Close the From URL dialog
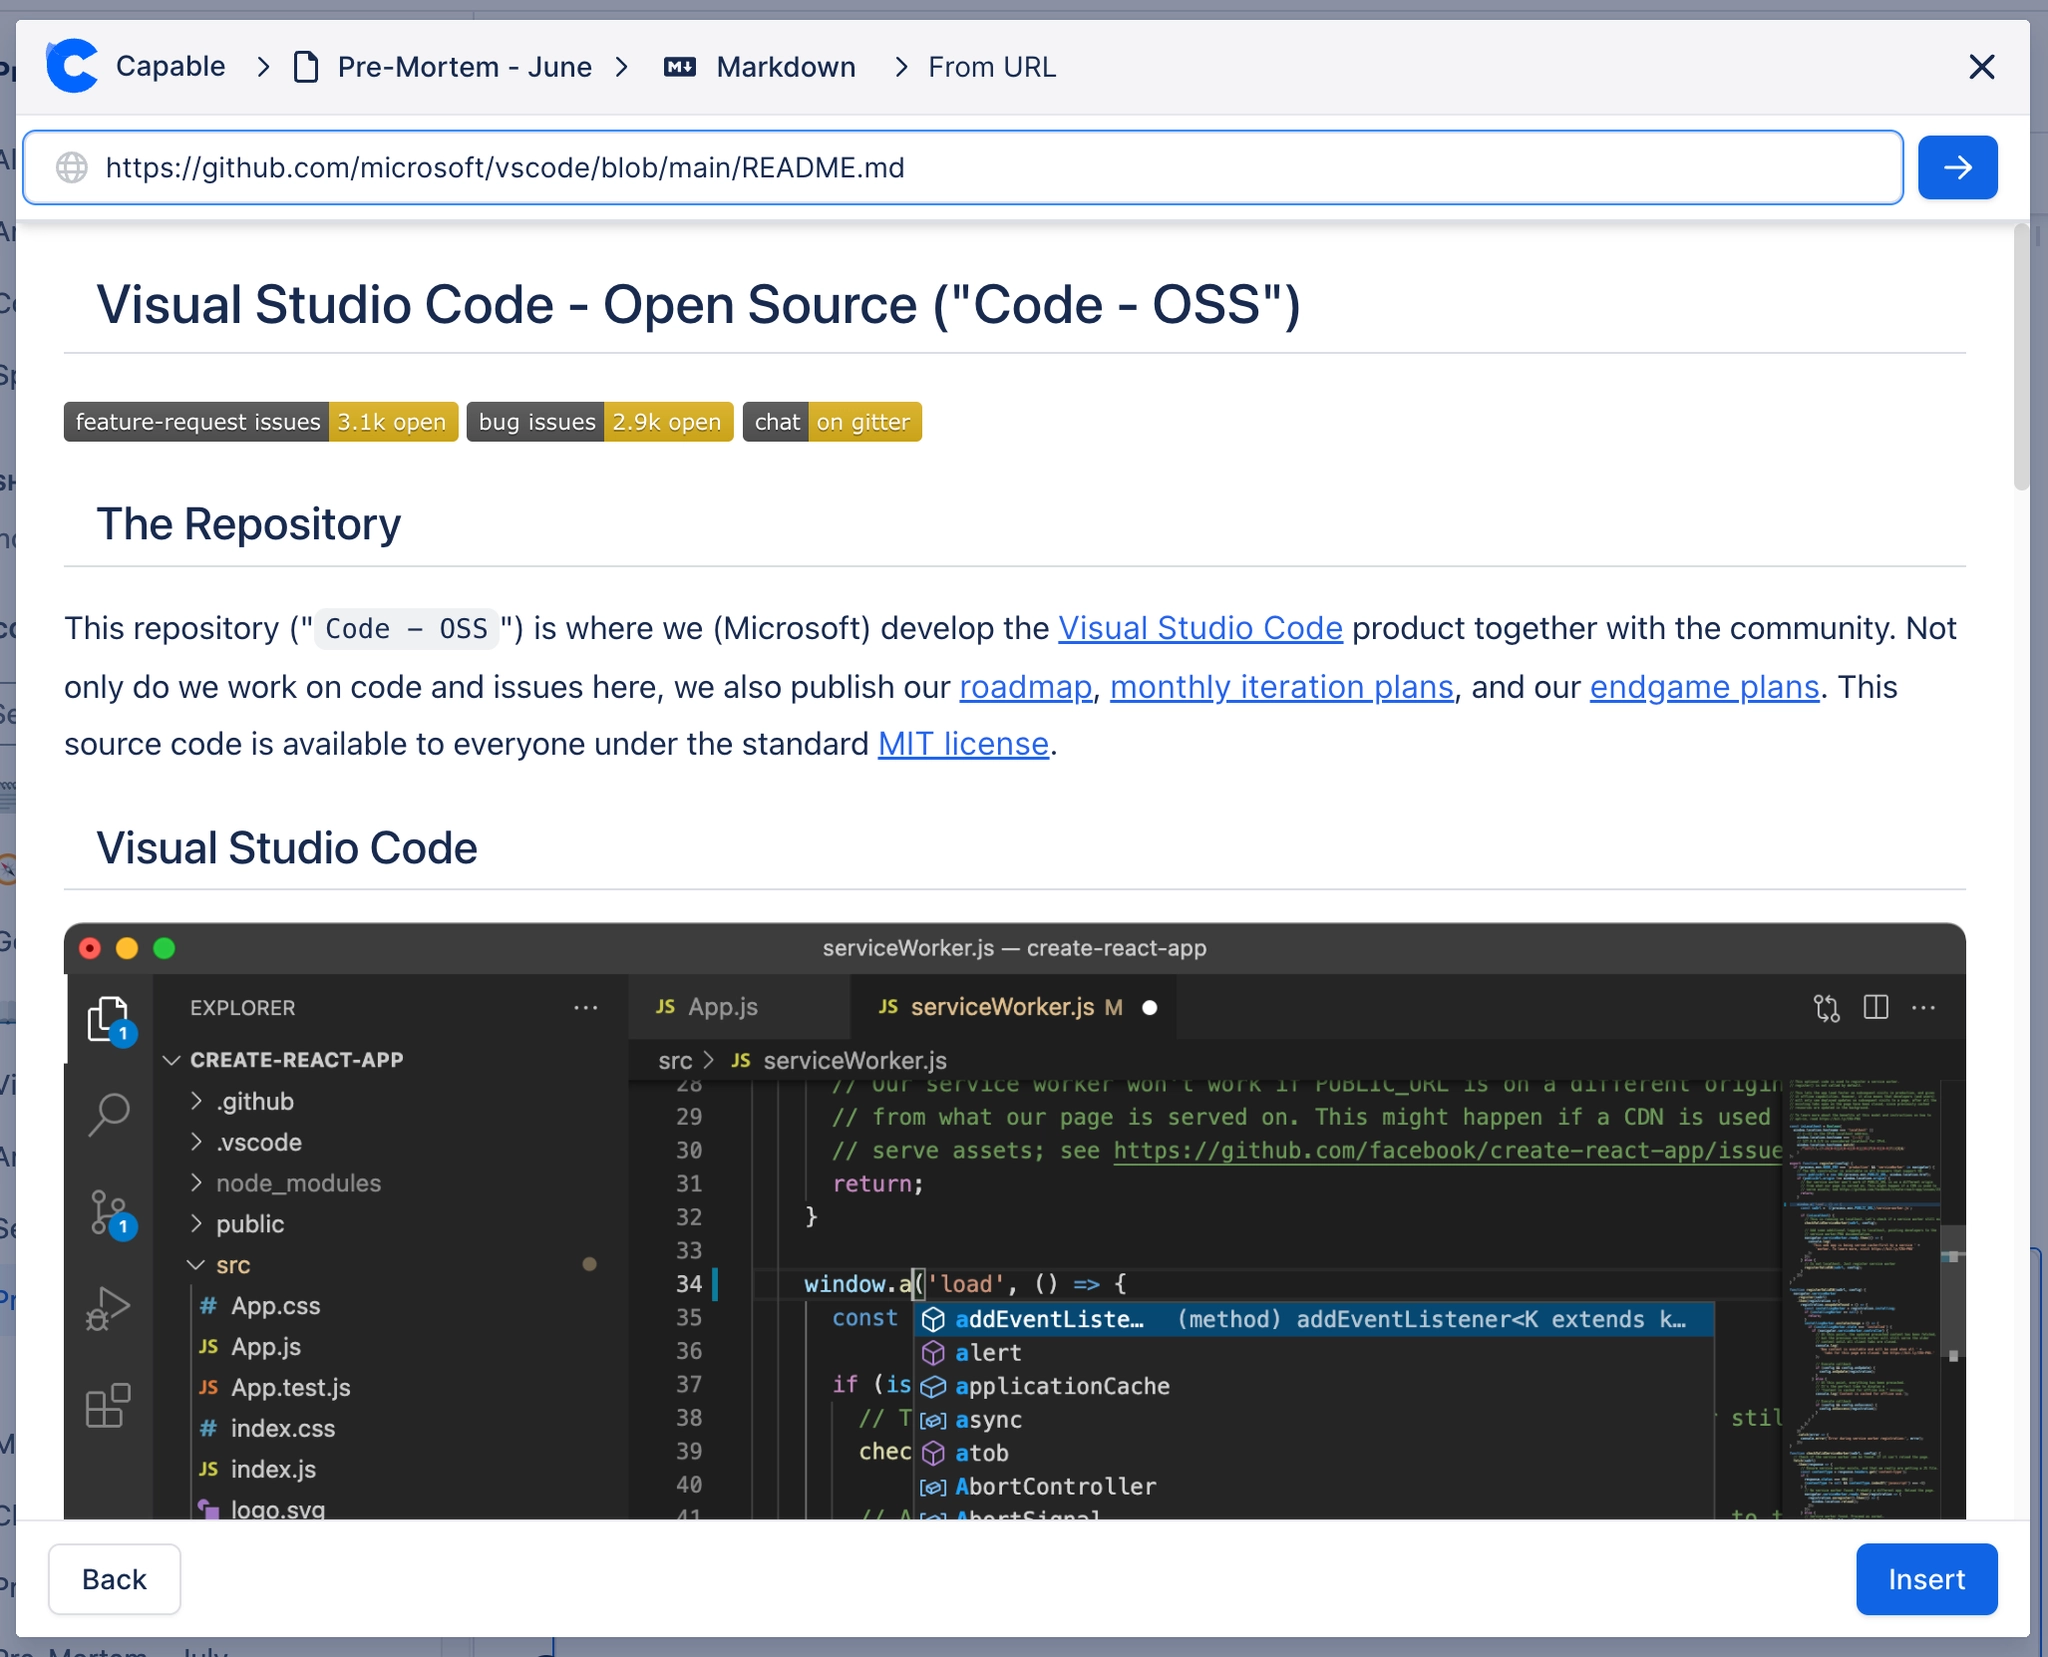The image size is (2048, 1657). coord(1981,67)
